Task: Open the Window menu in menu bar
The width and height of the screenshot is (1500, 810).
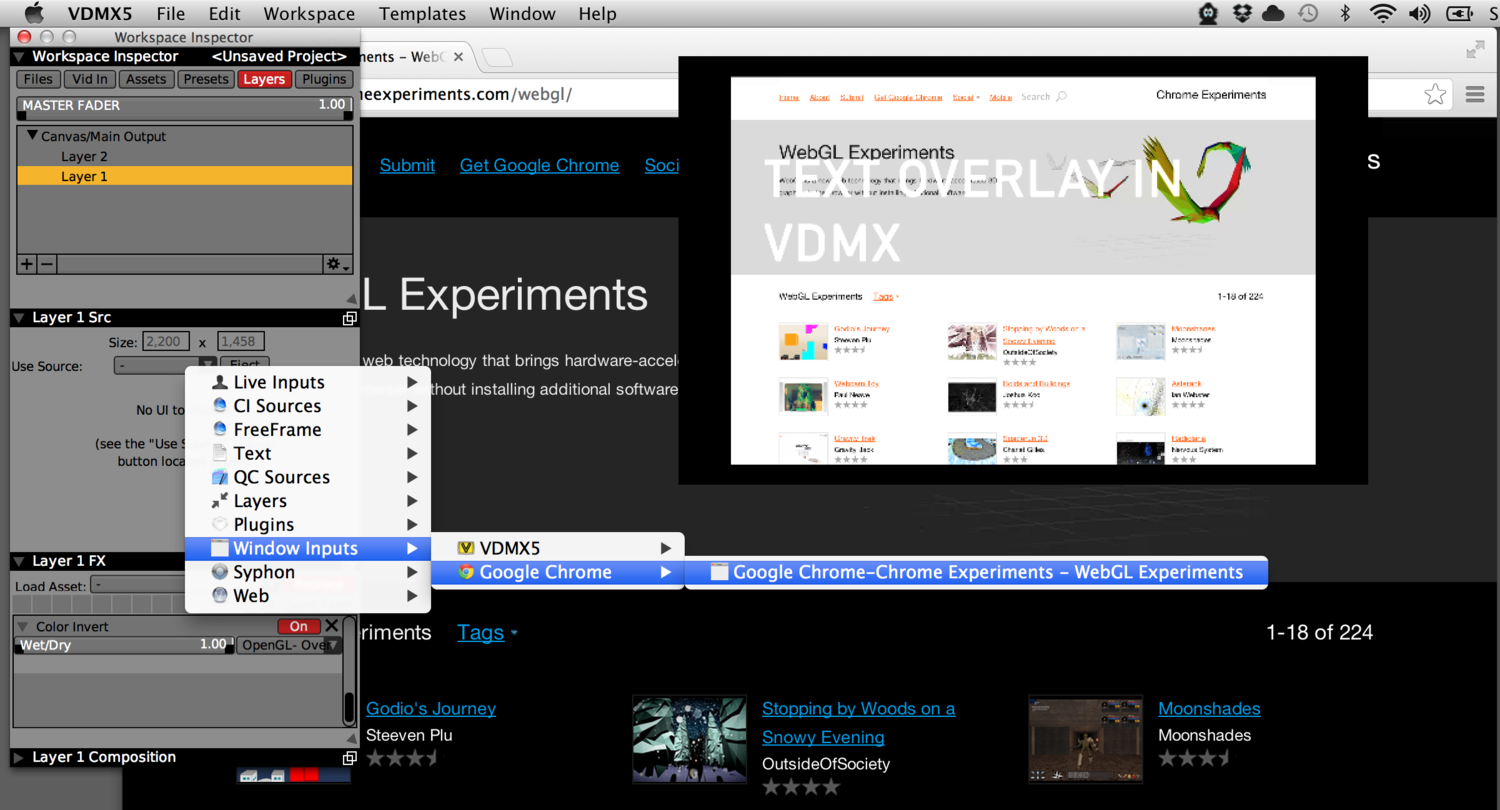Action: tap(522, 14)
